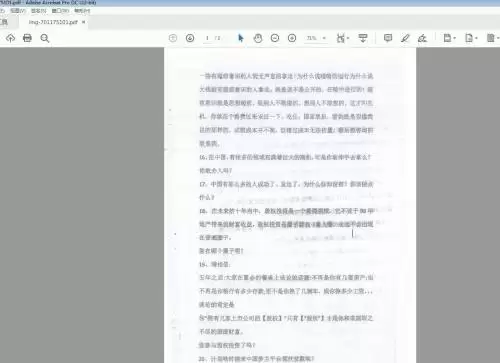Viewport: 500px width, 363px height.
Task: Go to previous page arrow button
Action: [x=173, y=38]
